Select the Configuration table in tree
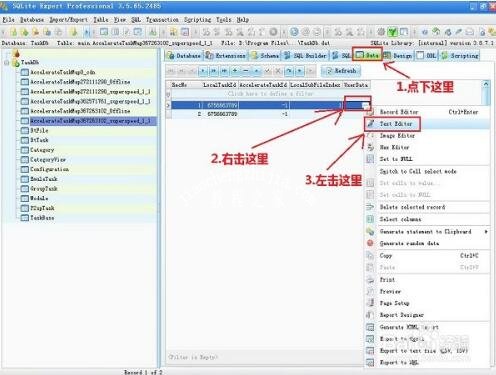The image size is (496, 375). 49,169
